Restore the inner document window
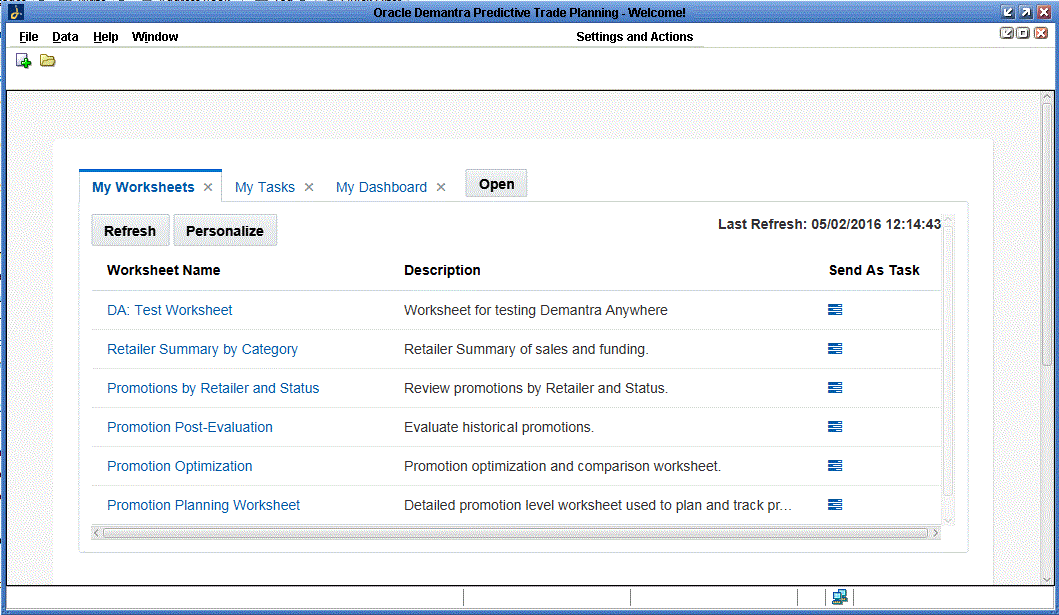 point(1023,33)
